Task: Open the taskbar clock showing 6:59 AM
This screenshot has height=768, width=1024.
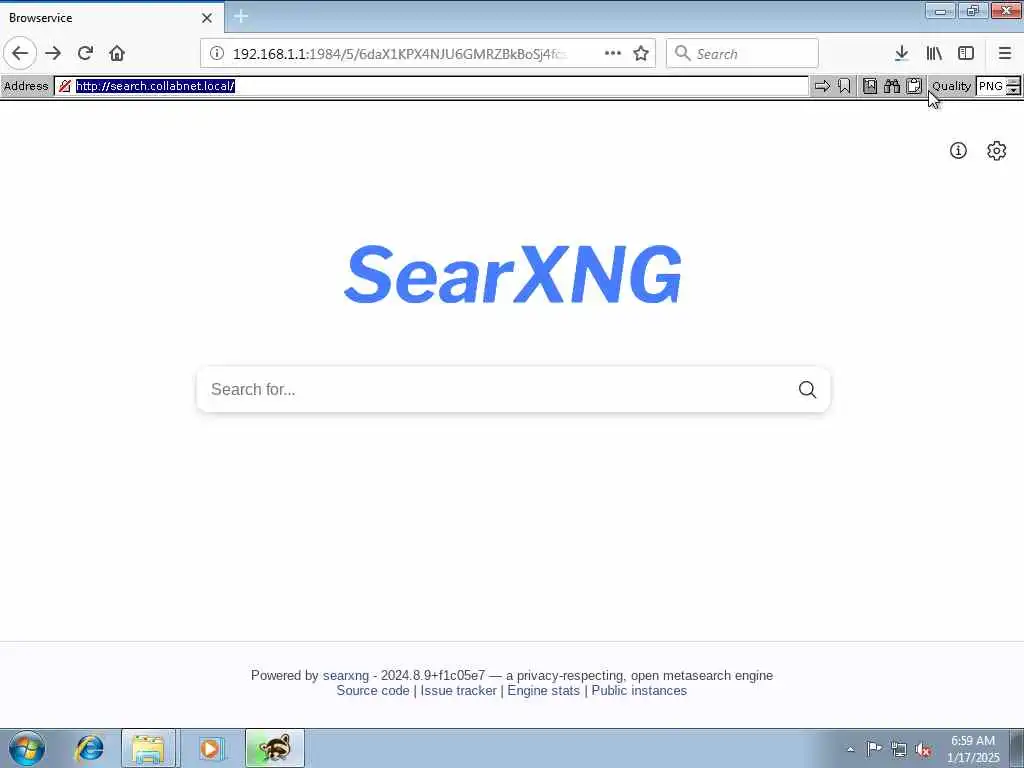Action: point(973,749)
